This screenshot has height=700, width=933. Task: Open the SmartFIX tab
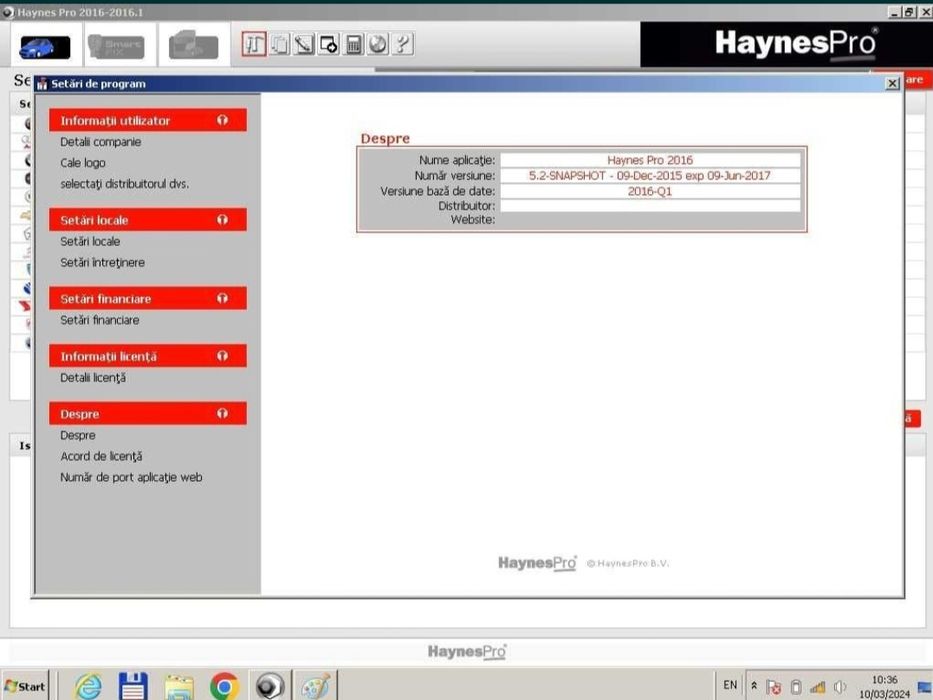click(x=117, y=46)
